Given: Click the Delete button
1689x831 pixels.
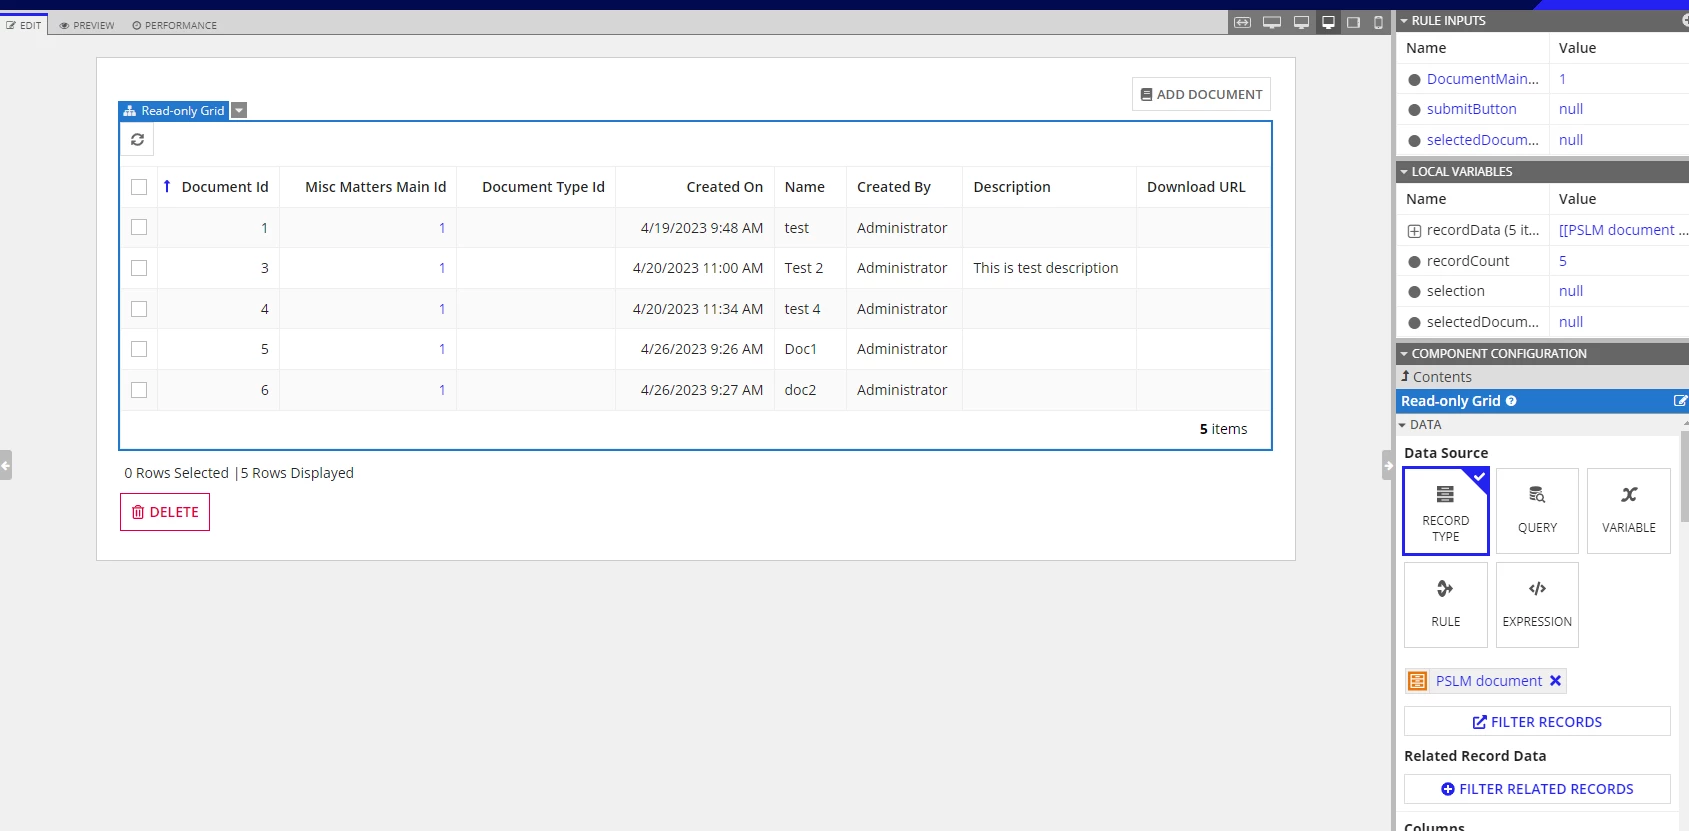Looking at the screenshot, I should coord(165,512).
